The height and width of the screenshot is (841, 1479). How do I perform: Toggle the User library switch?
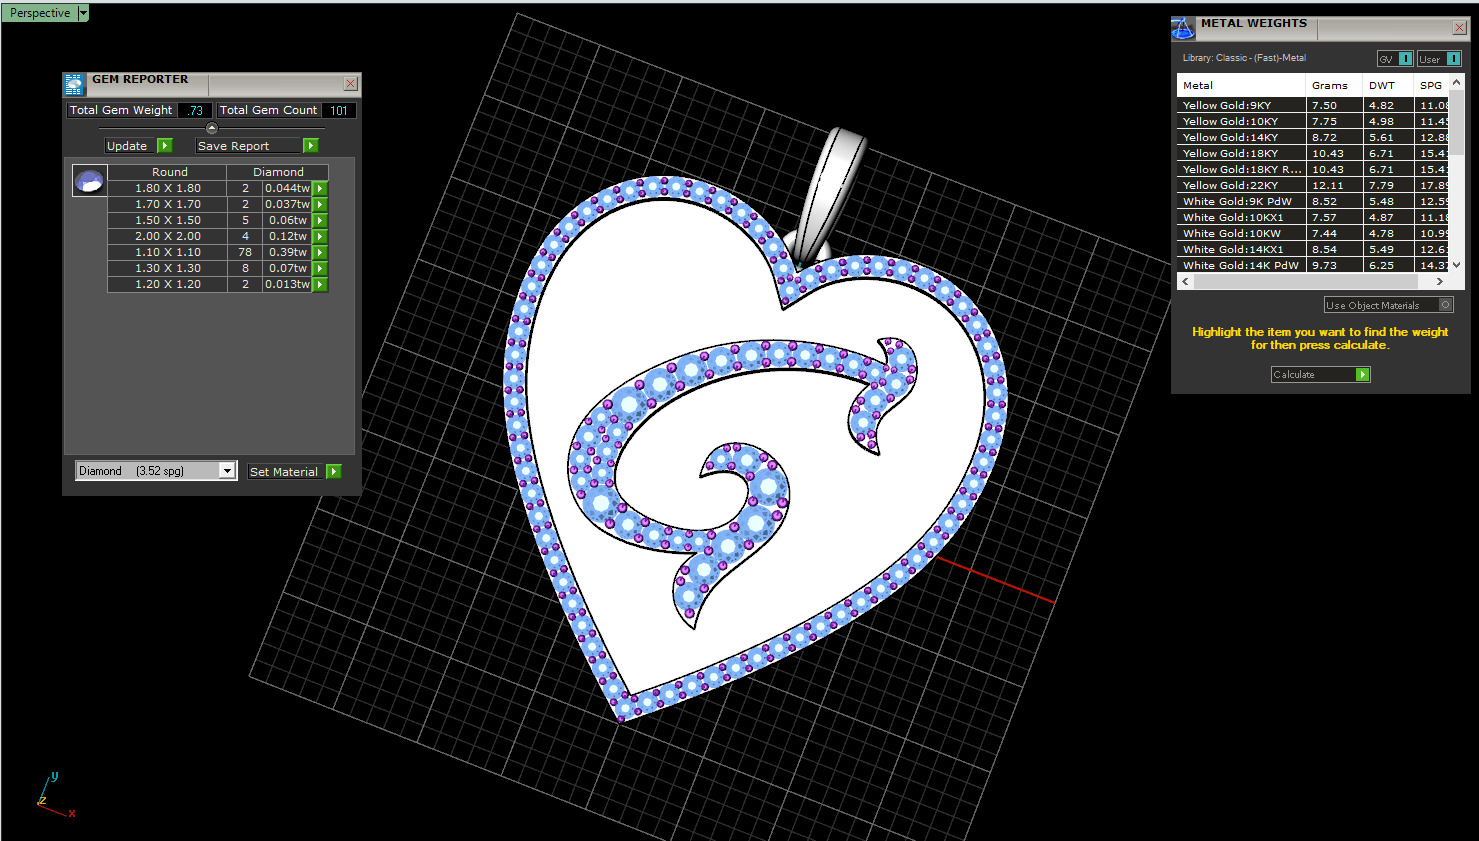click(1439, 59)
